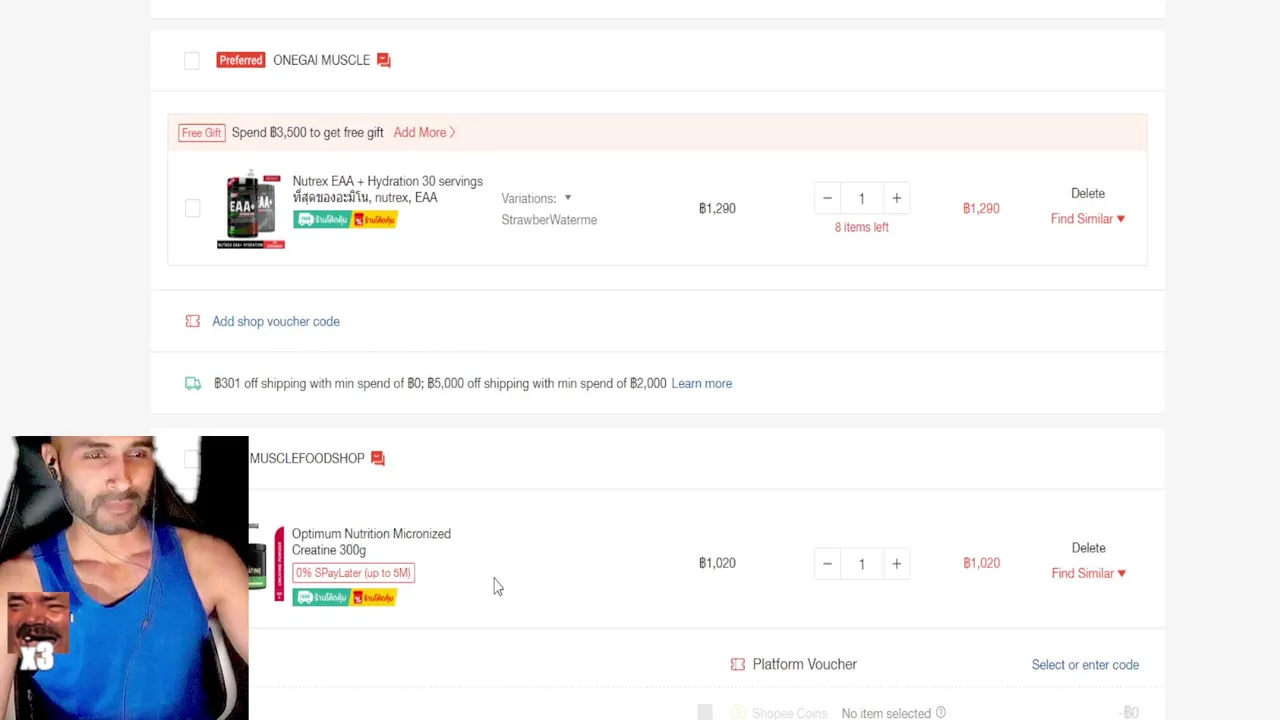Expand Find Similar for Creatine item
This screenshot has height=720, width=1280.
pyautogui.click(x=1088, y=573)
